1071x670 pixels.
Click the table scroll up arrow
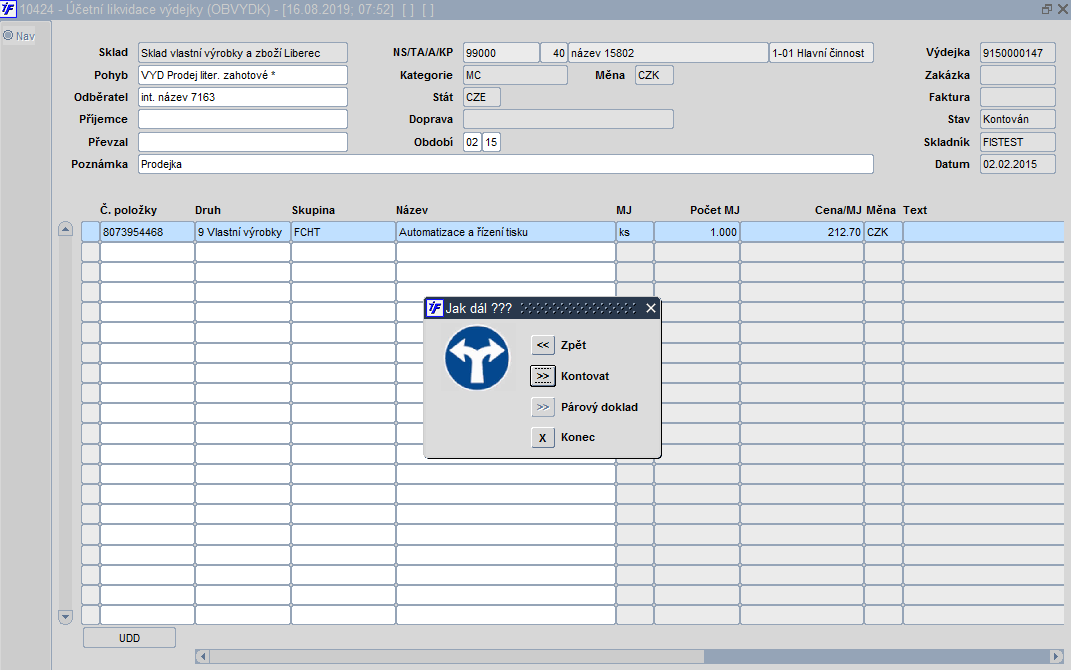coord(66,229)
